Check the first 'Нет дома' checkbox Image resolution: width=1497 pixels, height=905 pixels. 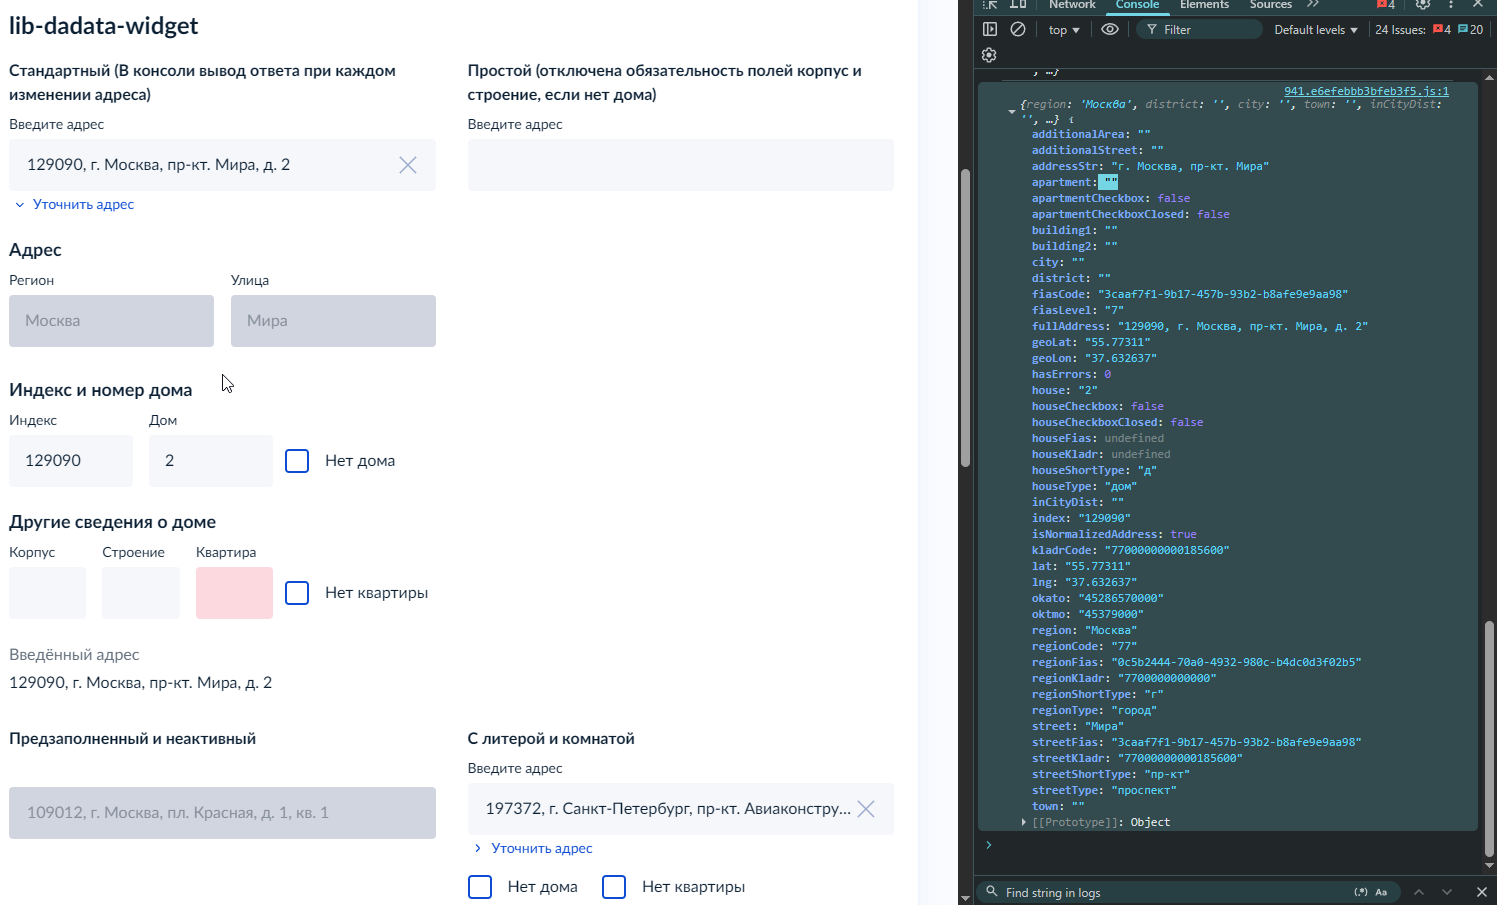pyautogui.click(x=297, y=461)
